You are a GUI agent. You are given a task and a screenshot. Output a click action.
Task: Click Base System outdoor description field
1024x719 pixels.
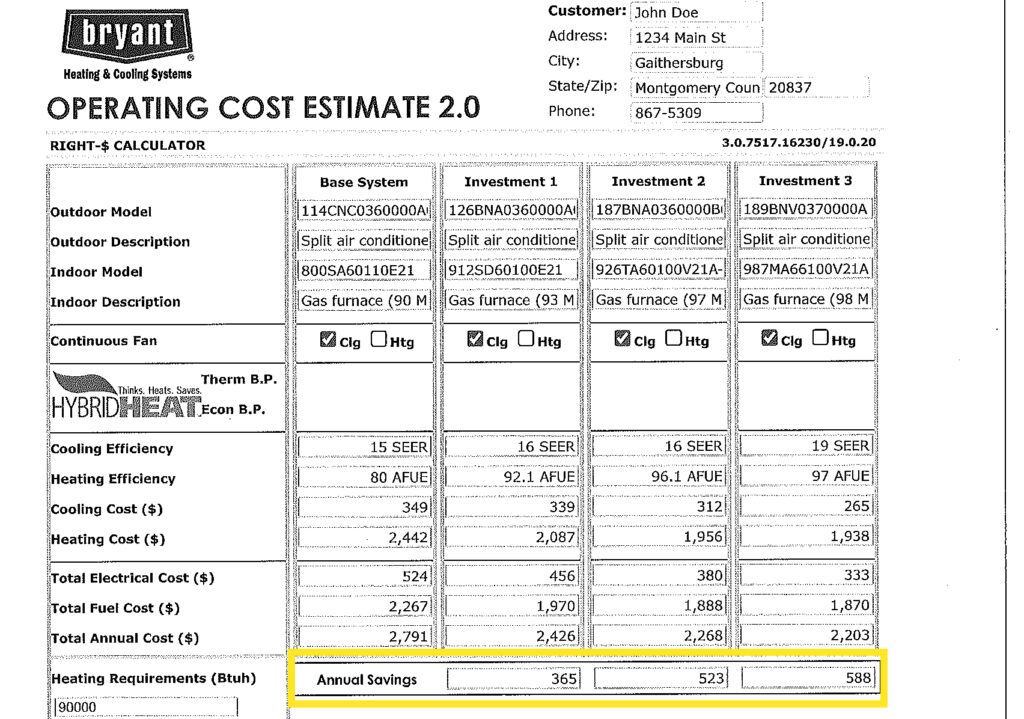364,240
